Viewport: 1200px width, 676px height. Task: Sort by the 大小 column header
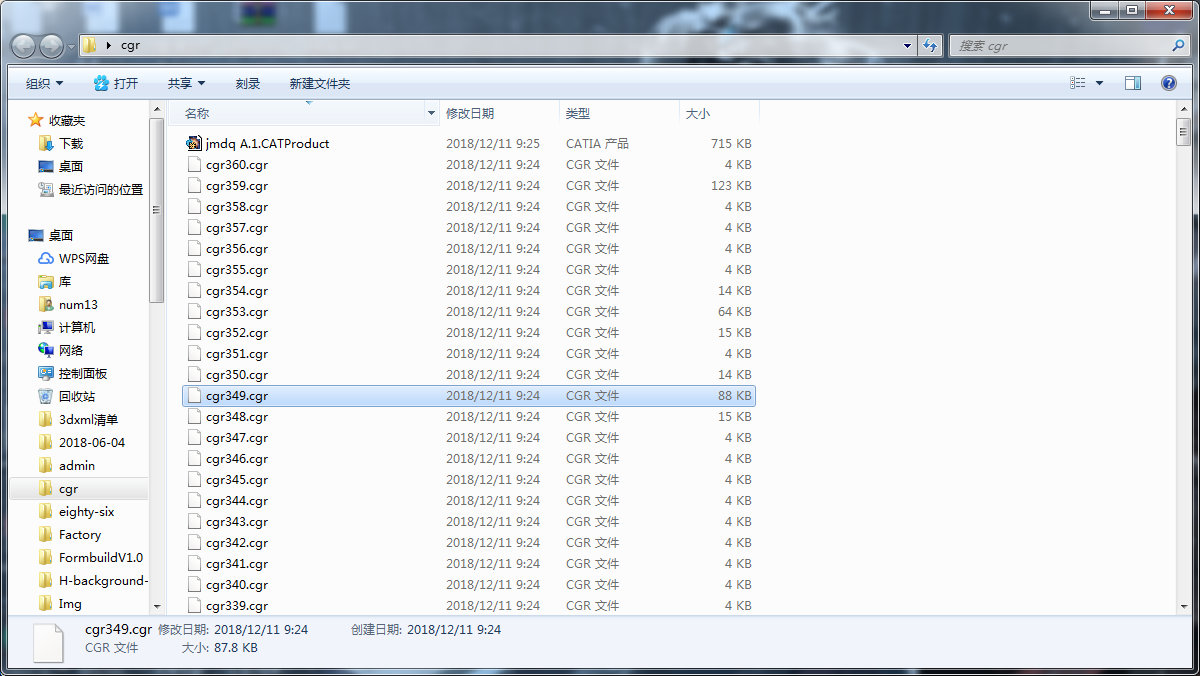(698, 114)
